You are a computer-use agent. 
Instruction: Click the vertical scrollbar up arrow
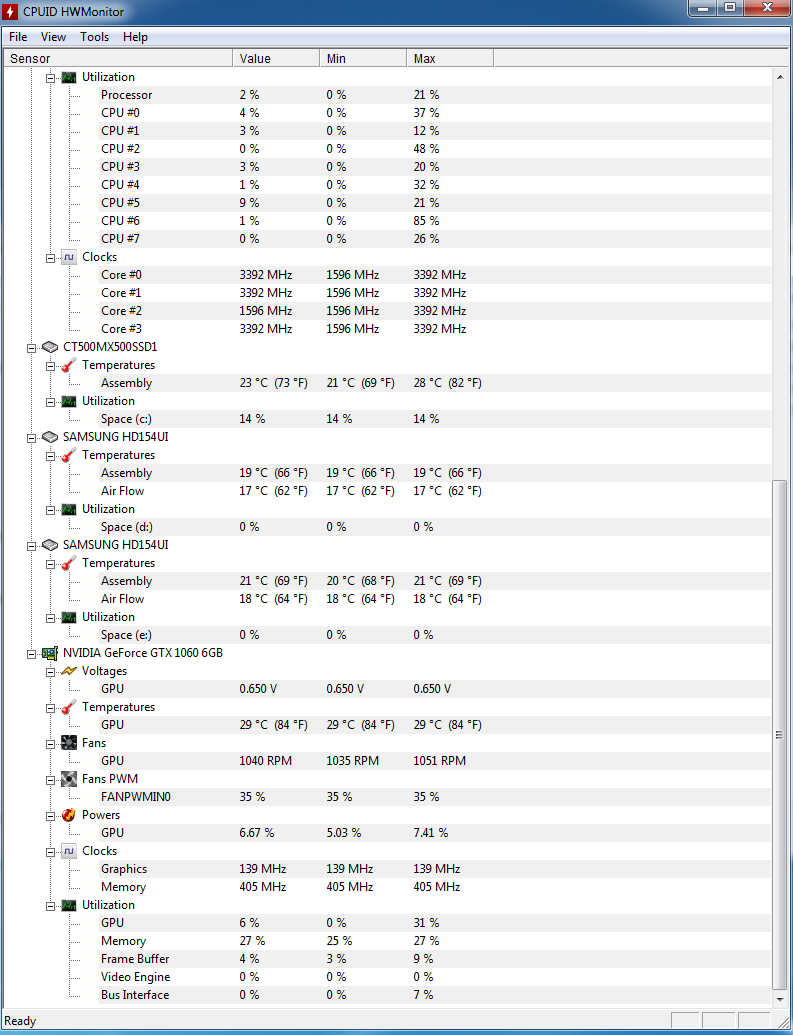(x=781, y=76)
